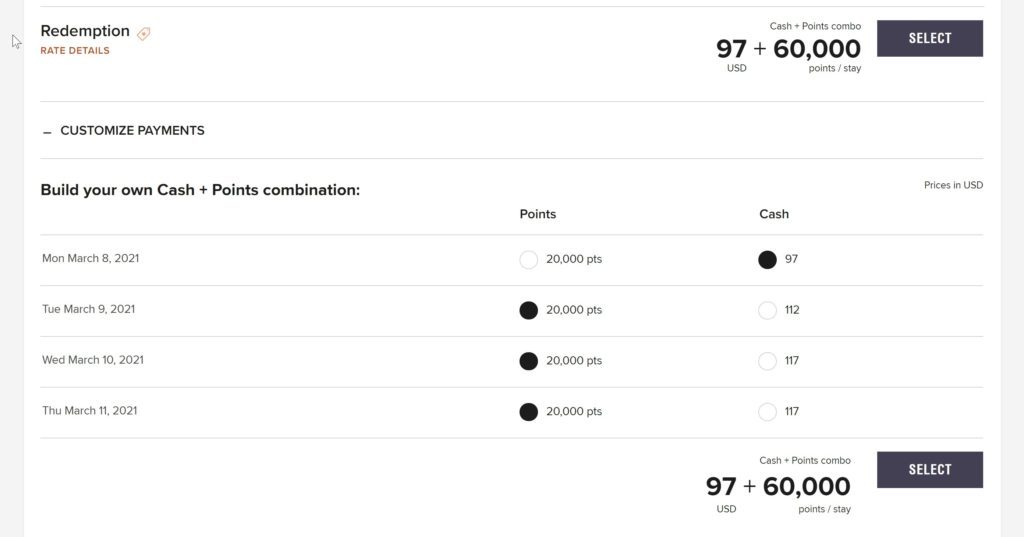Click the top 97 + 60,000 combo price

(788, 49)
